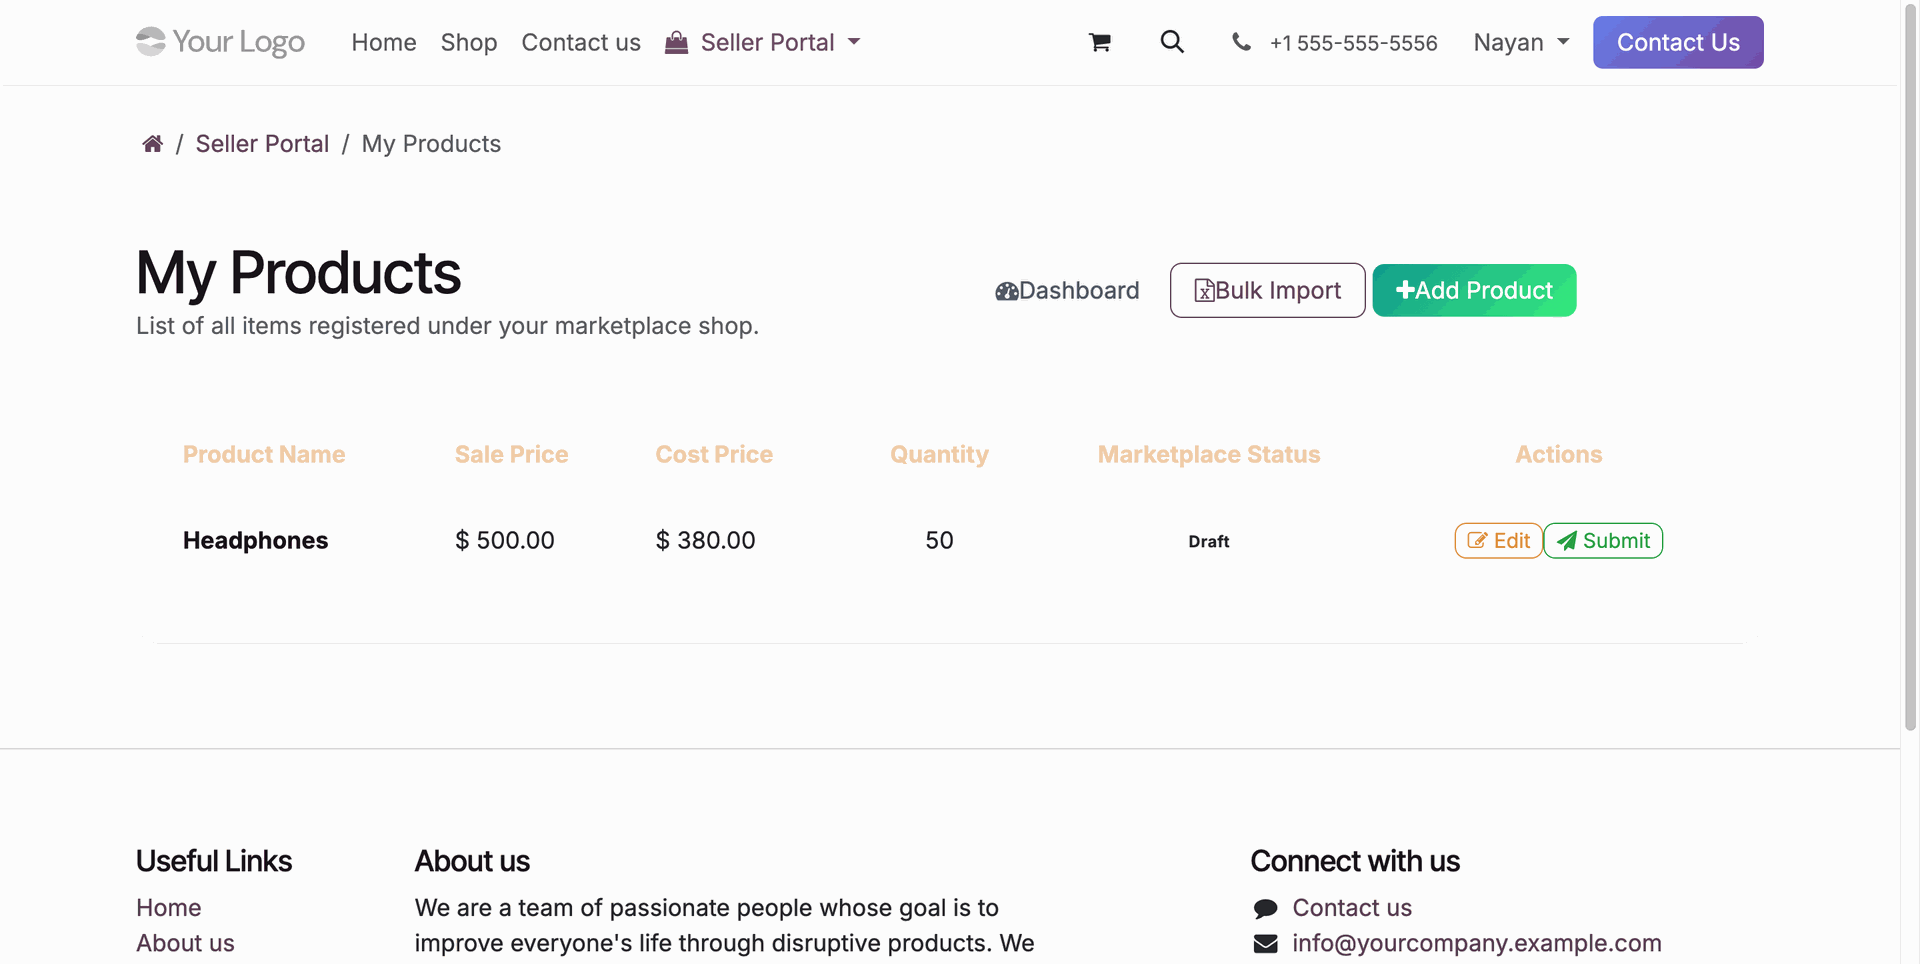Click the Your Logo image

coord(221,42)
